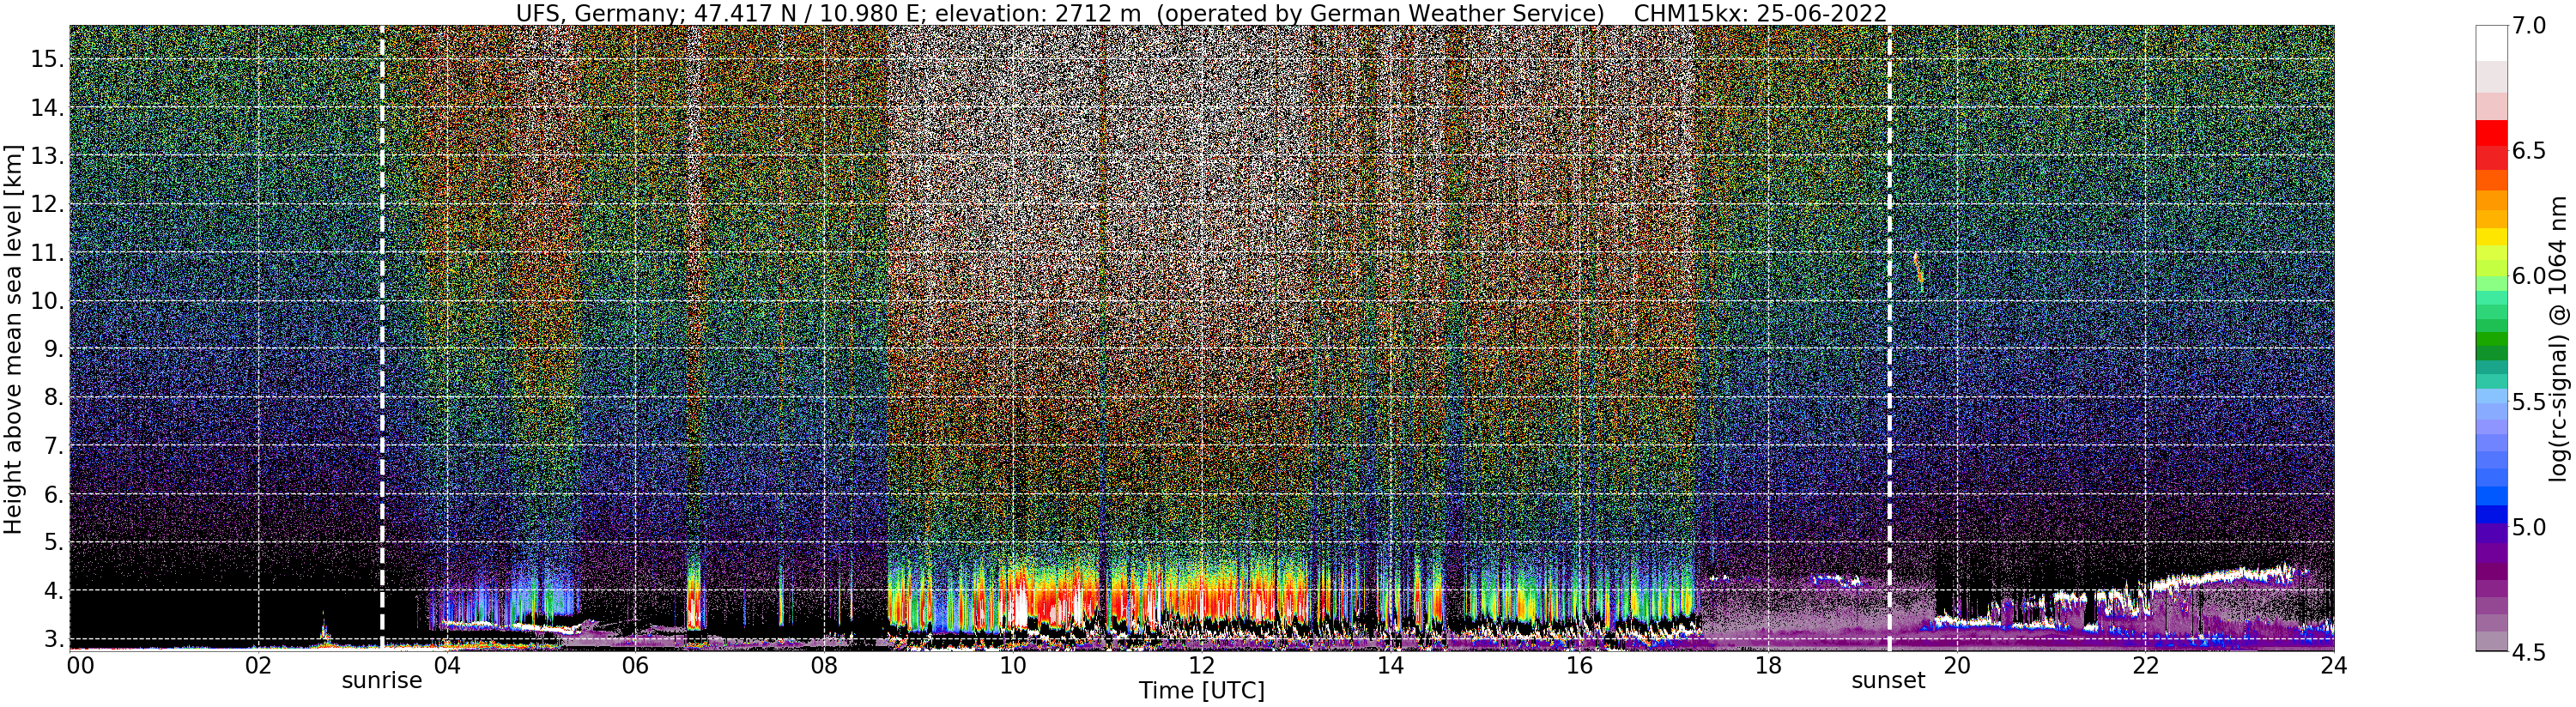The image size is (2576, 707).
Task: Click the 'Height above mean sea level [km]' label
Action: coord(13,338)
